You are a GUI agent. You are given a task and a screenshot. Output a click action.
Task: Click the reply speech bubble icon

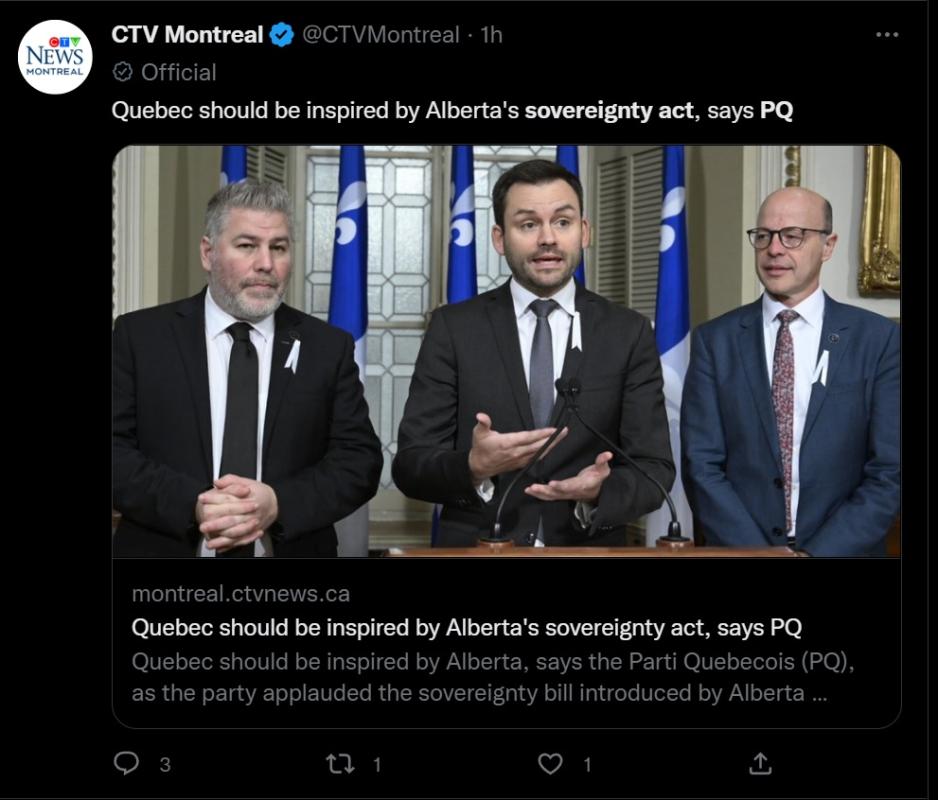point(126,763)
